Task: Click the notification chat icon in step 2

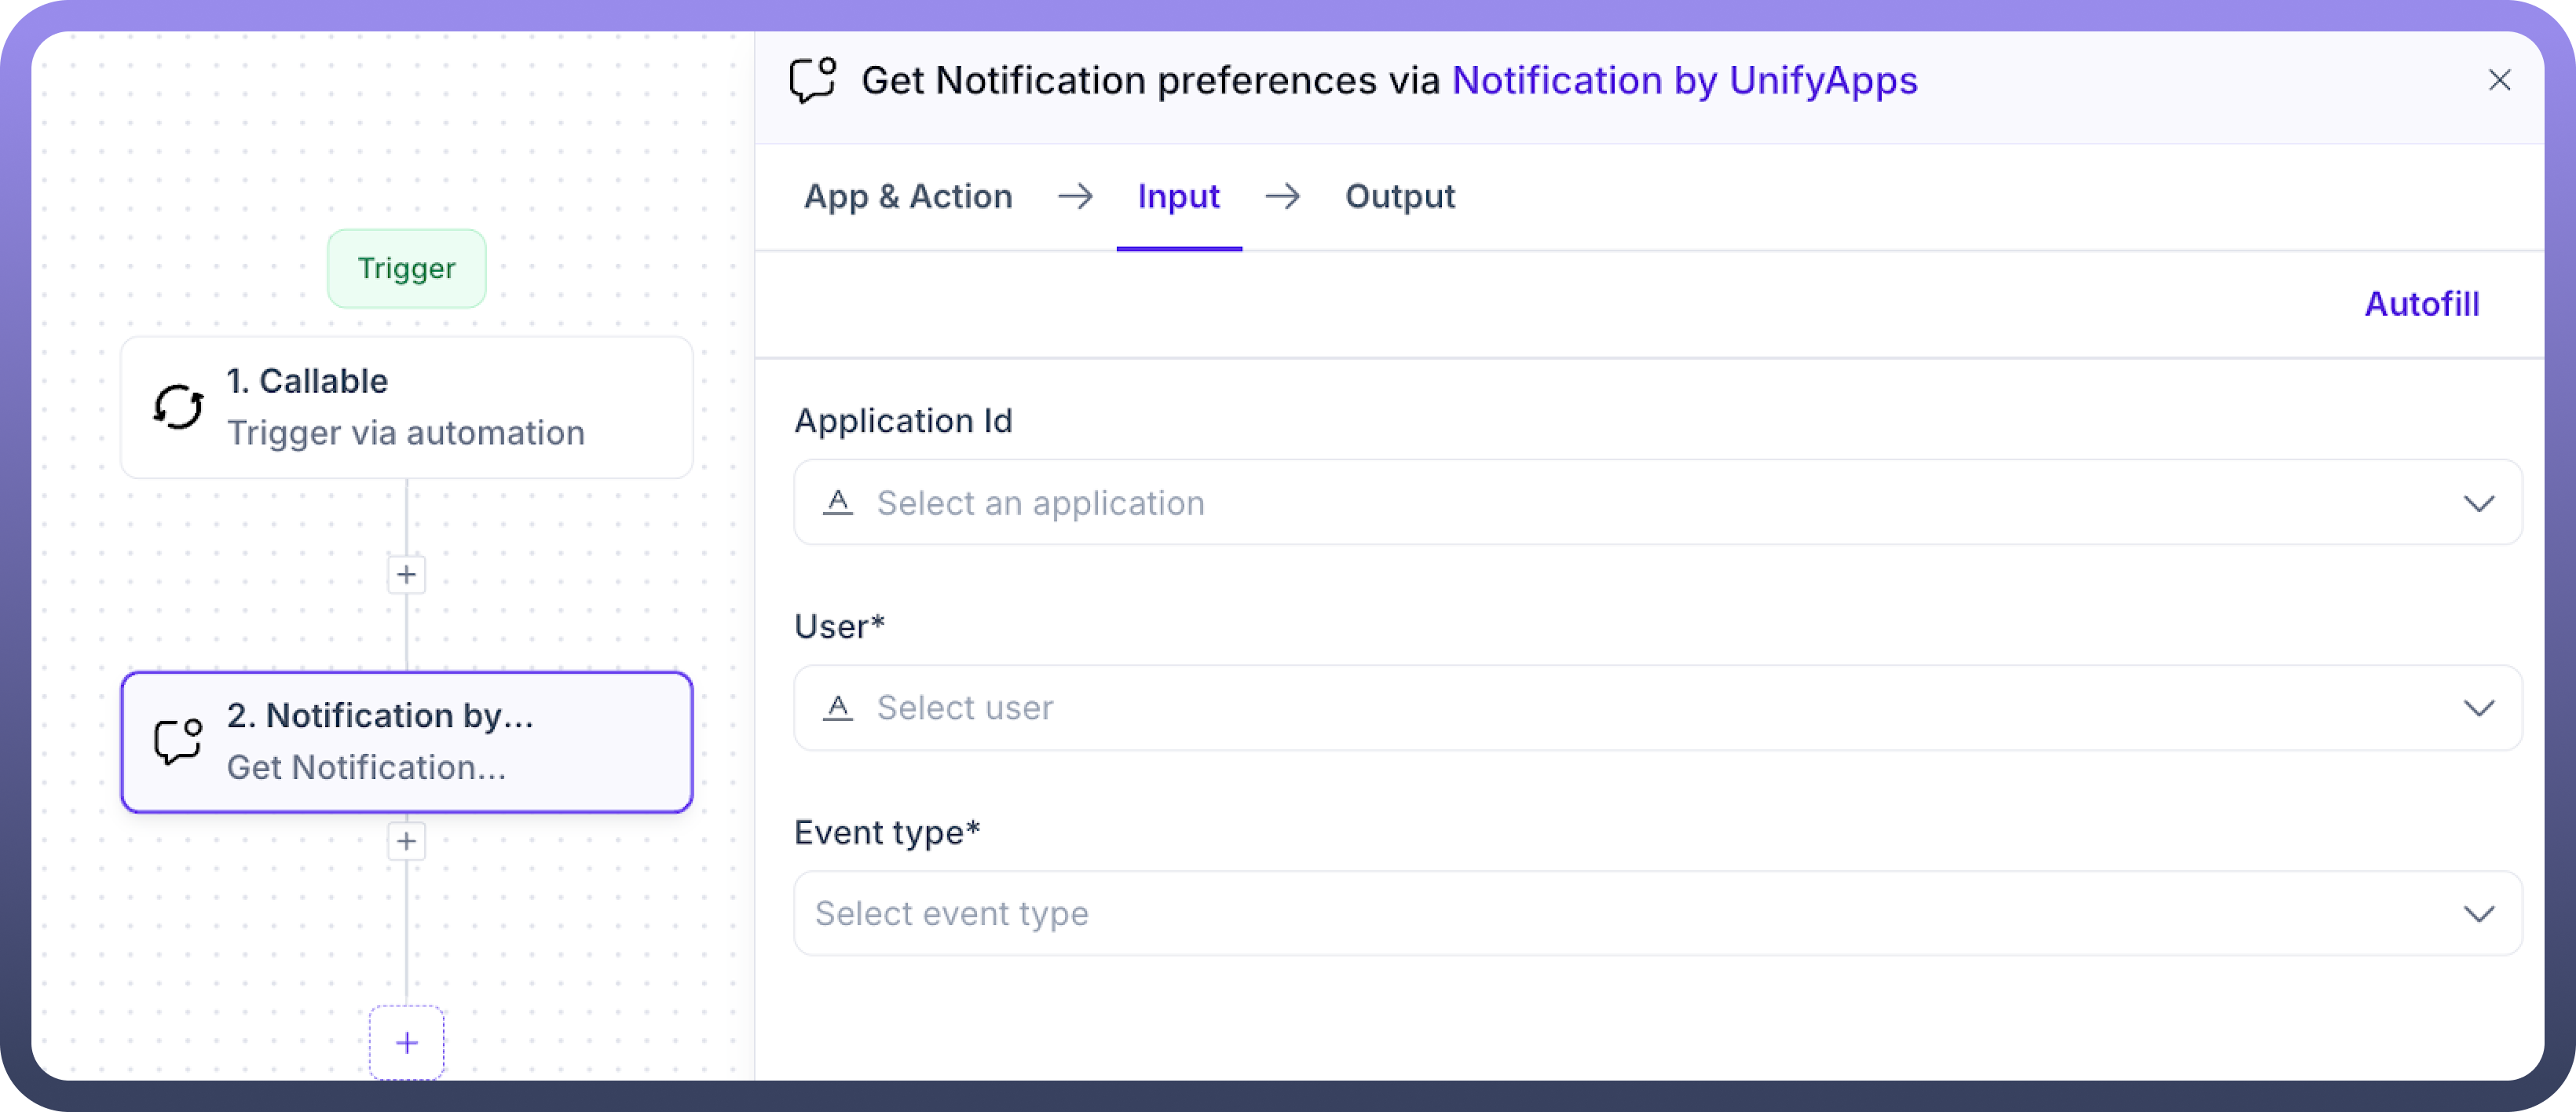Action: [178, 742]
